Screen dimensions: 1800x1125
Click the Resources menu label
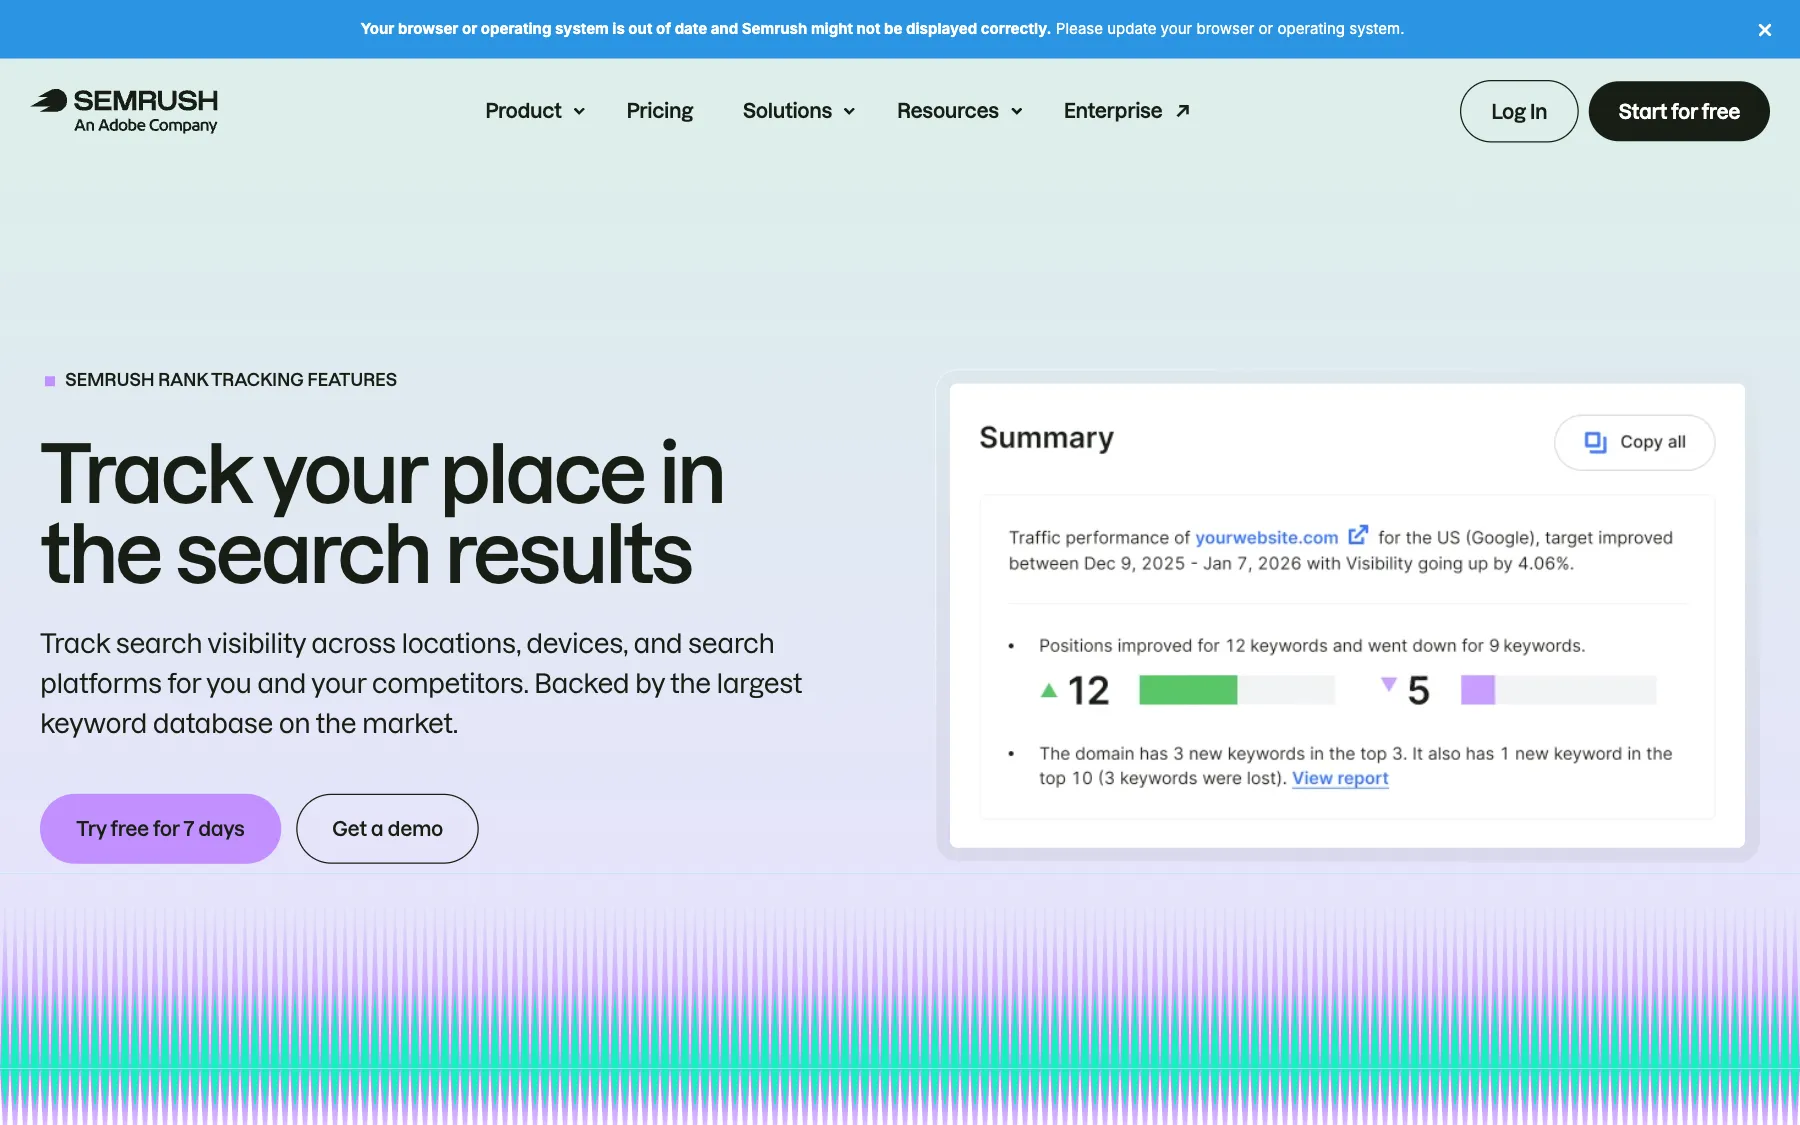point(948,111)
